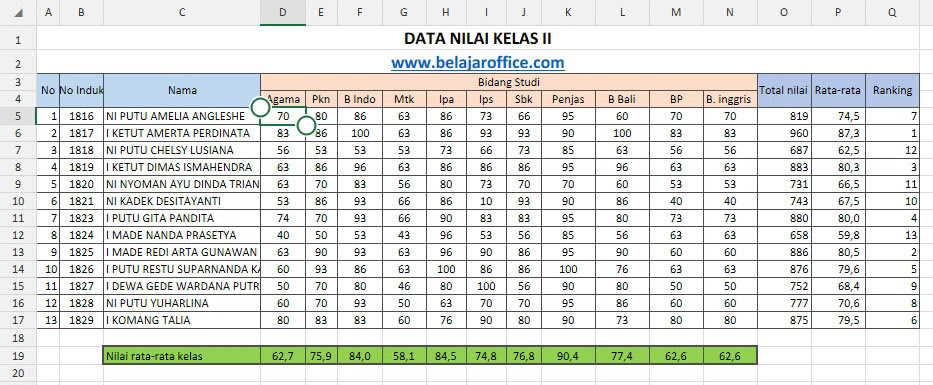Click the Agama subject header
The image size is (933, 385).
tap(283, 99)
